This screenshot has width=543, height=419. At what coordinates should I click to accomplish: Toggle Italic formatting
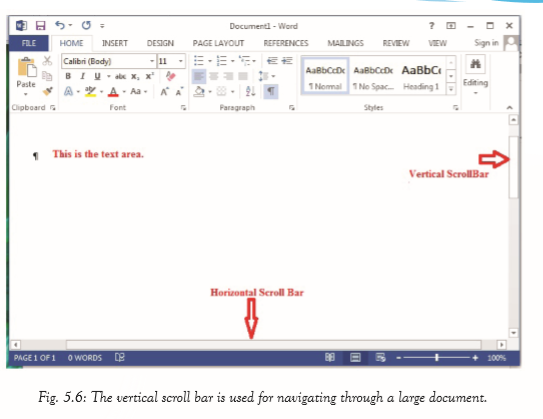point(82,76)
